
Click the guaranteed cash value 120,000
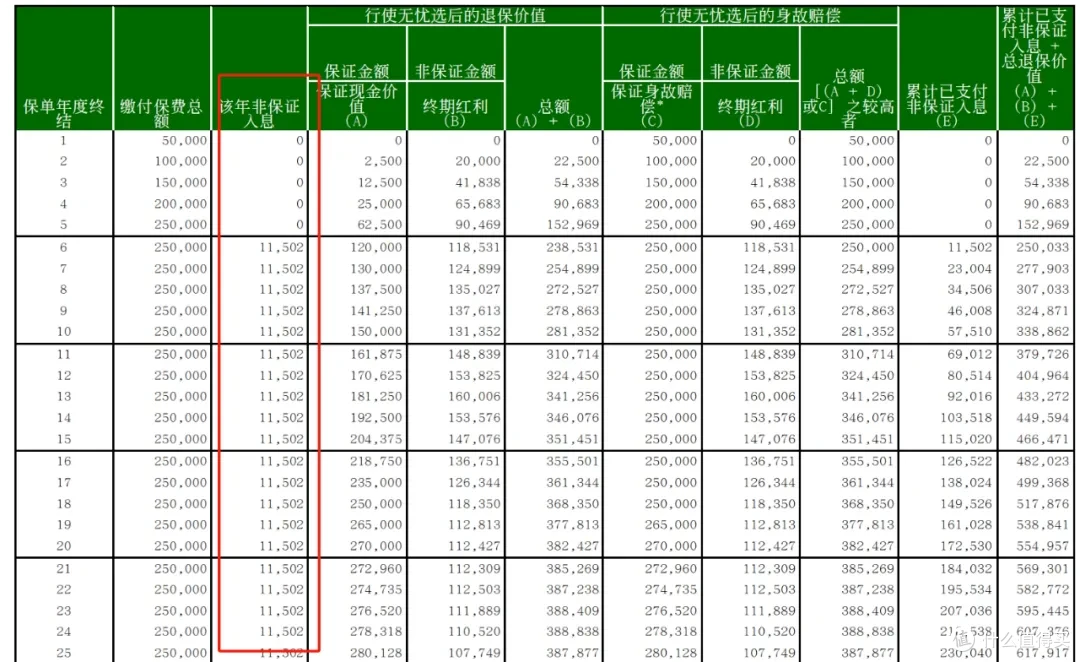pos(376,247)
